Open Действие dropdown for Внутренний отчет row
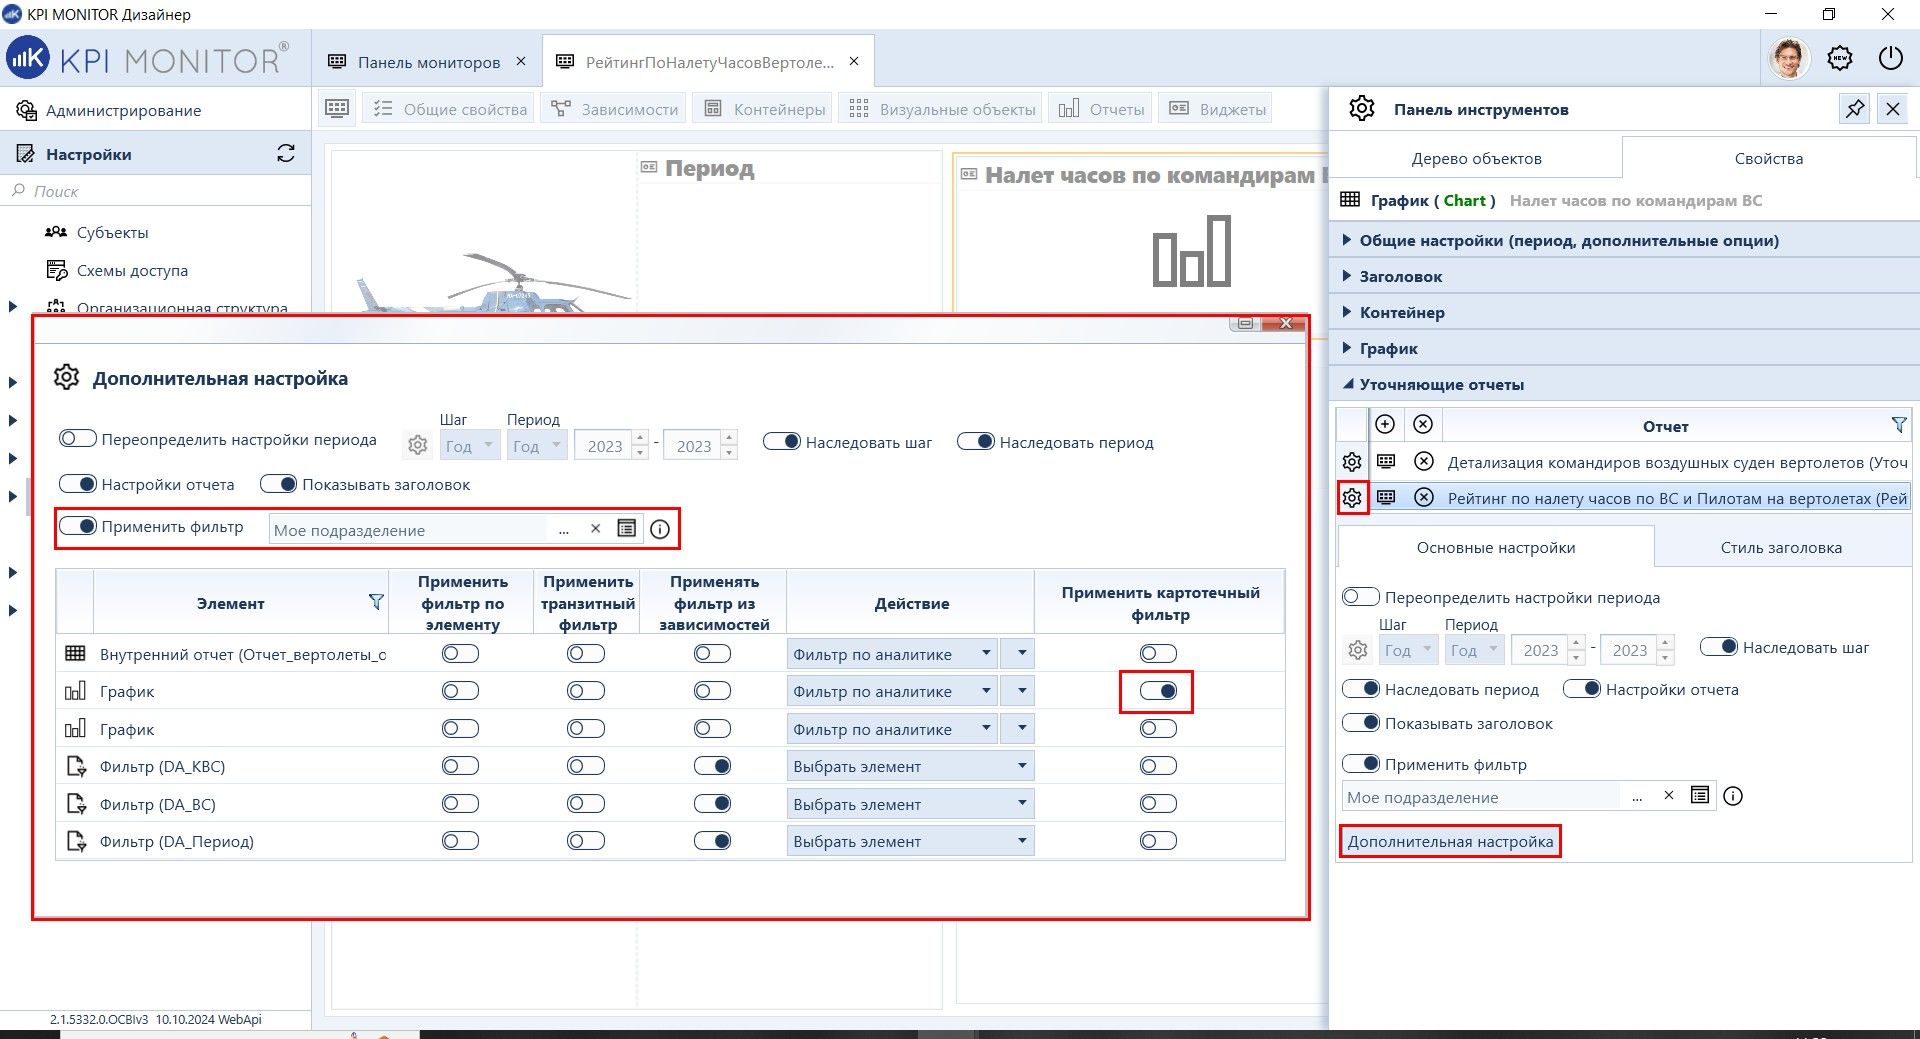Screen dimensions: 1920x1039 point(894,654)
